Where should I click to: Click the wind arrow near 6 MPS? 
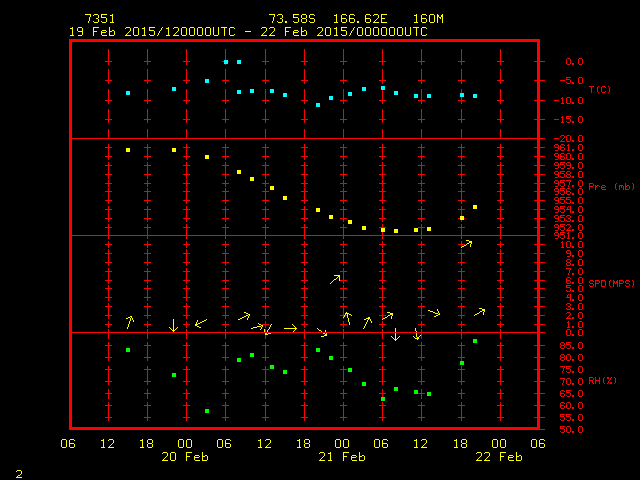pos(336,279)
